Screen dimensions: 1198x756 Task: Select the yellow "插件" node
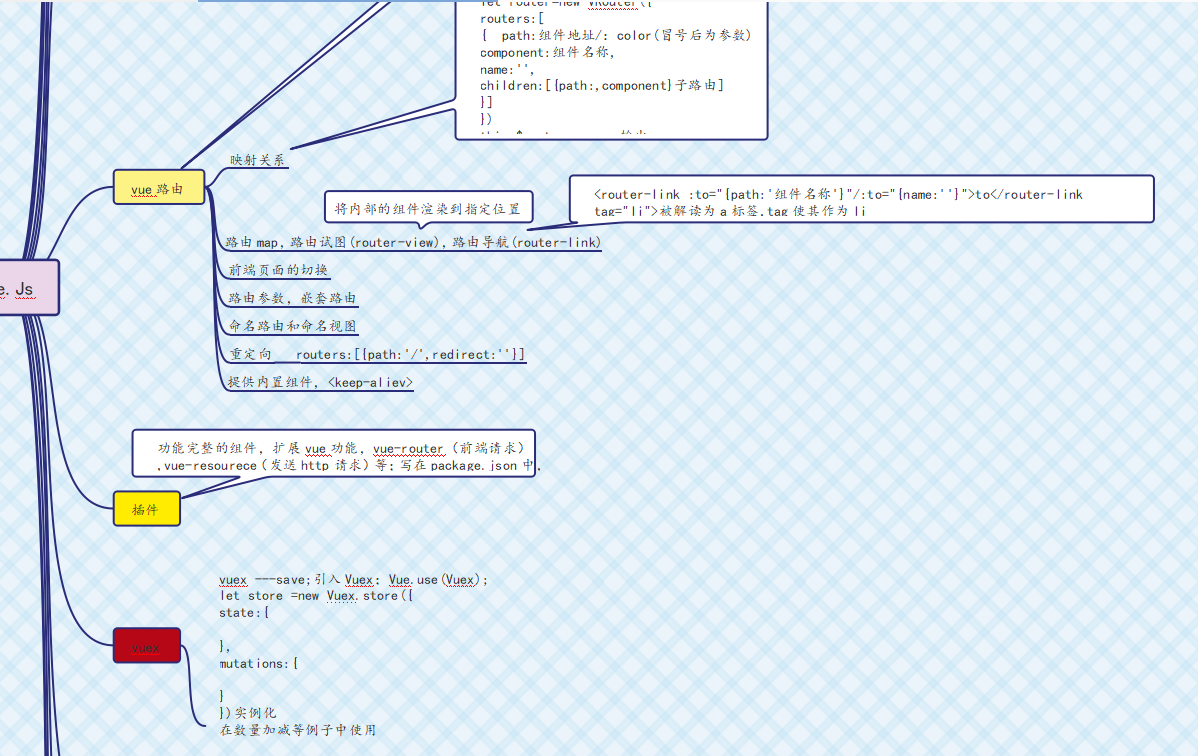tap(147, 509)
